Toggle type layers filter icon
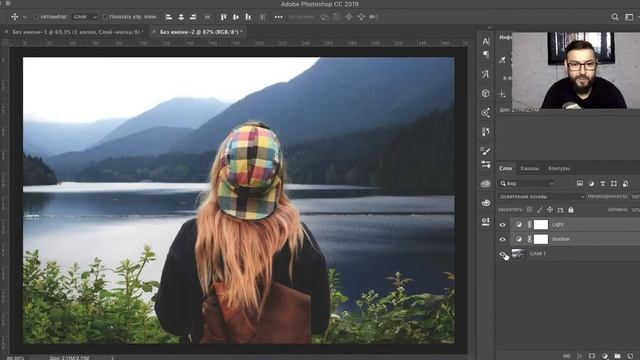Screen dimensions: 640x360 [x=602, y=184]
